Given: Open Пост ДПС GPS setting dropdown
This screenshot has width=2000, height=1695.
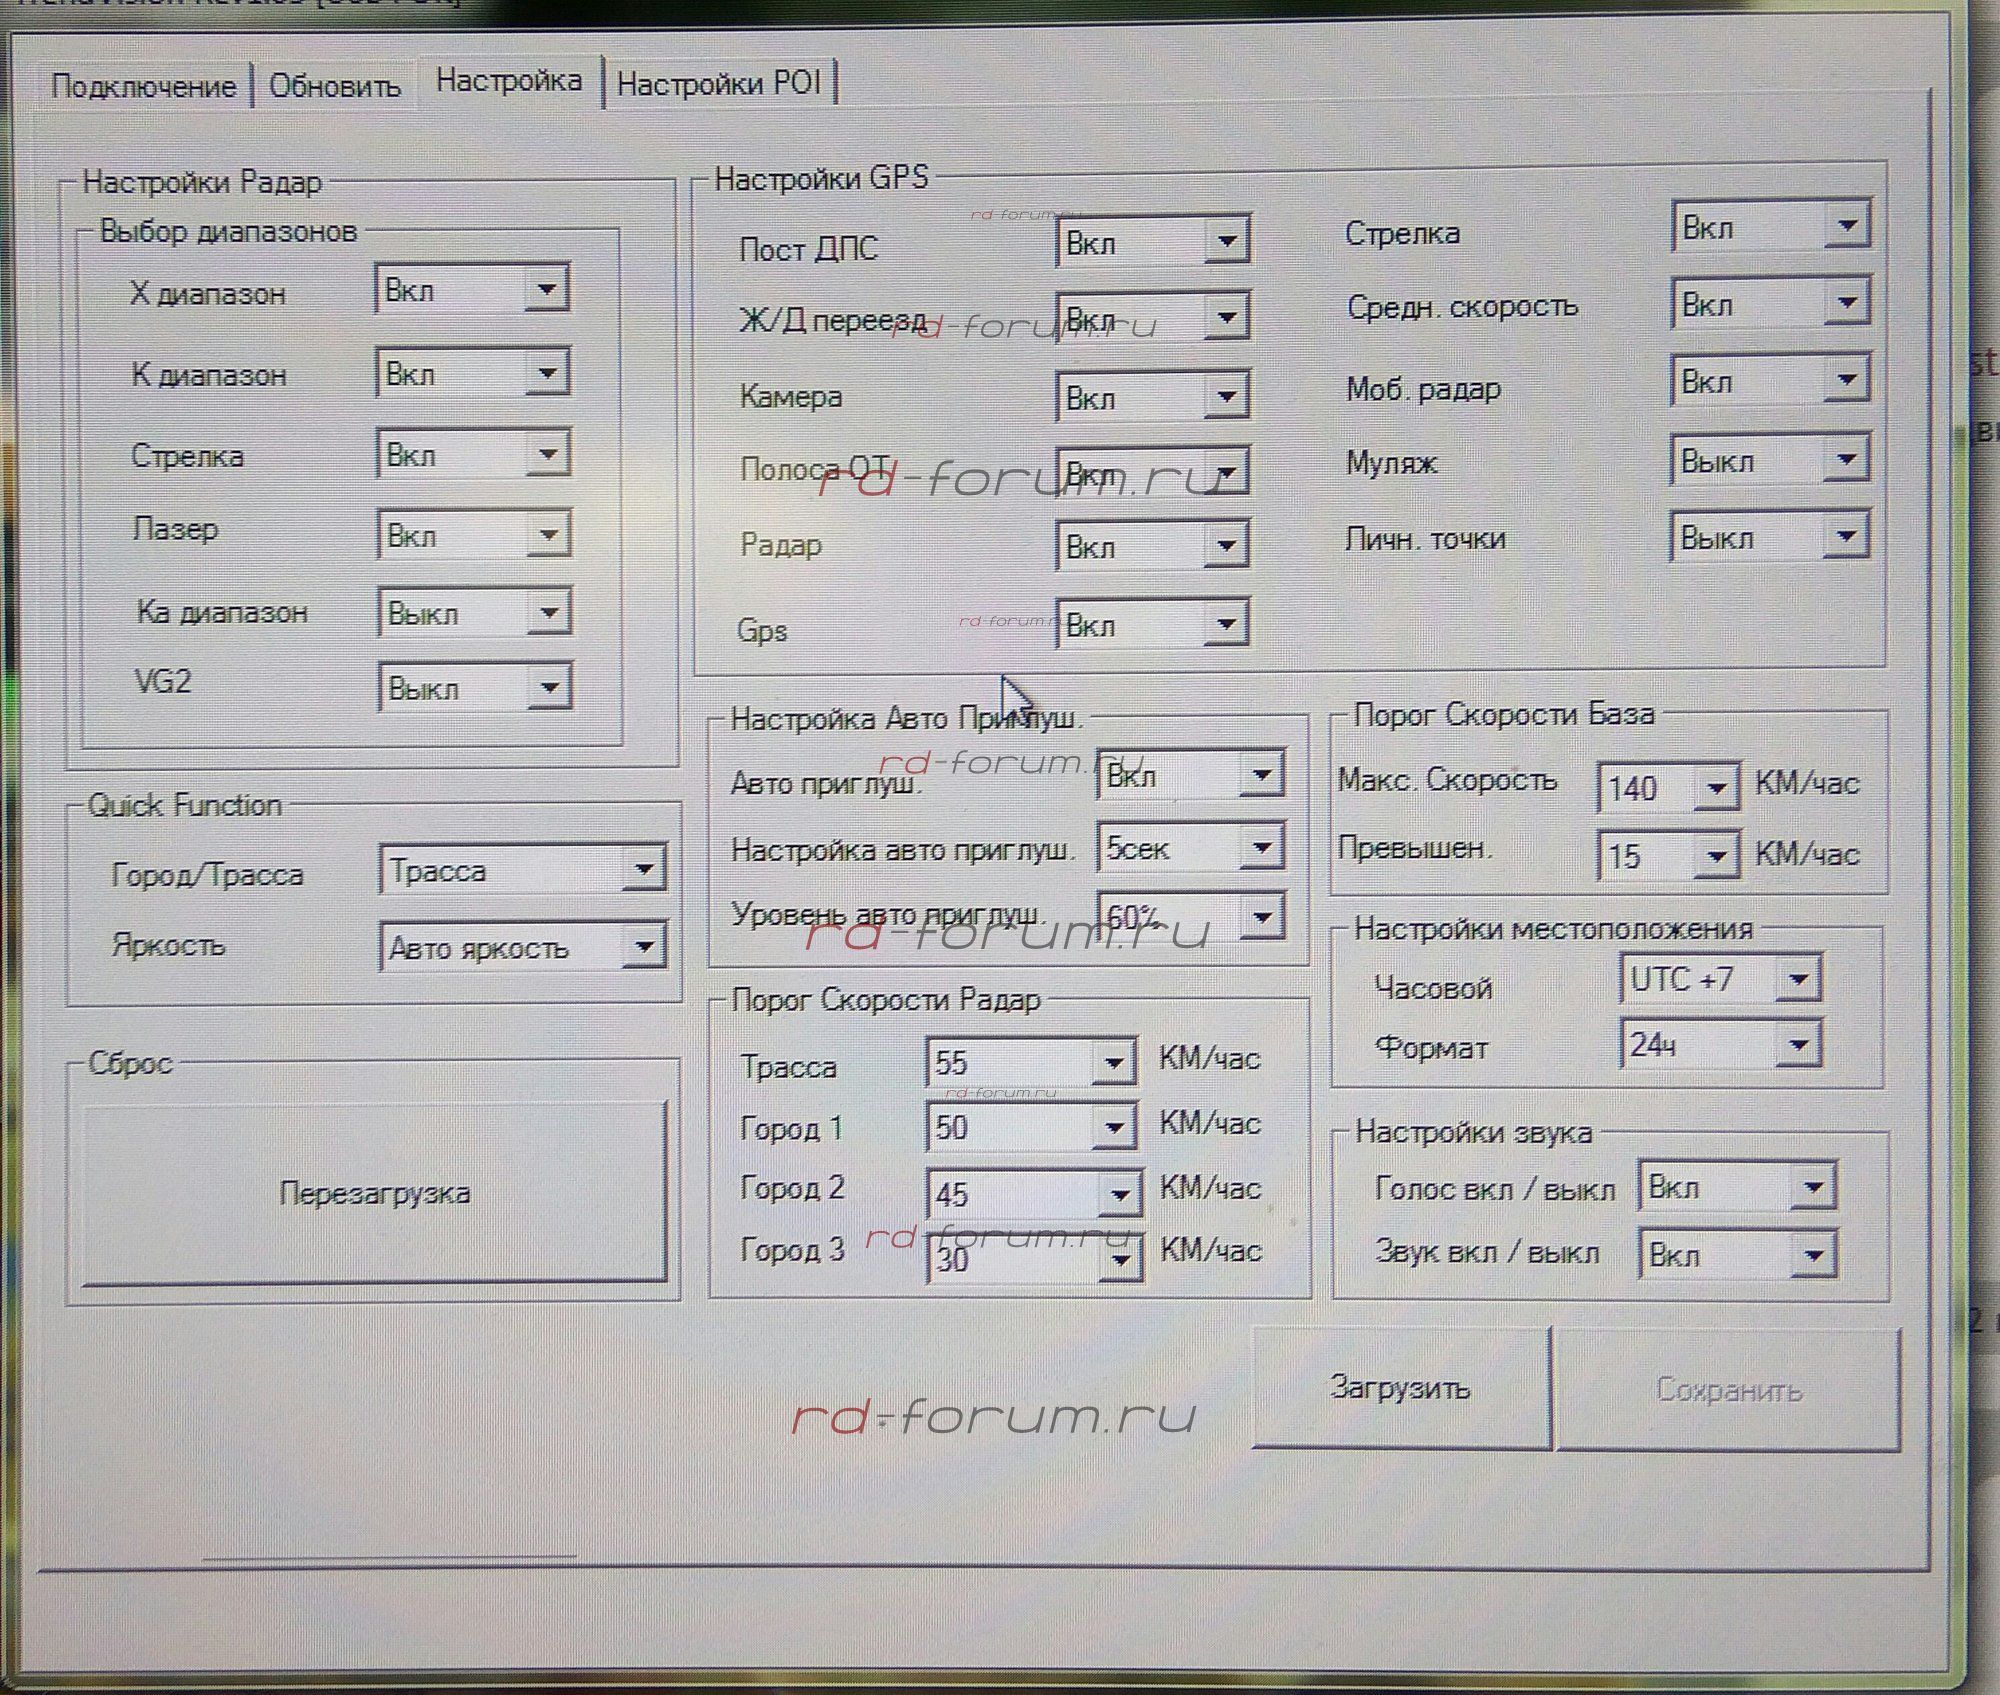Looking at the screenshot, I should pyautogui.click(x=1226, y=241).
